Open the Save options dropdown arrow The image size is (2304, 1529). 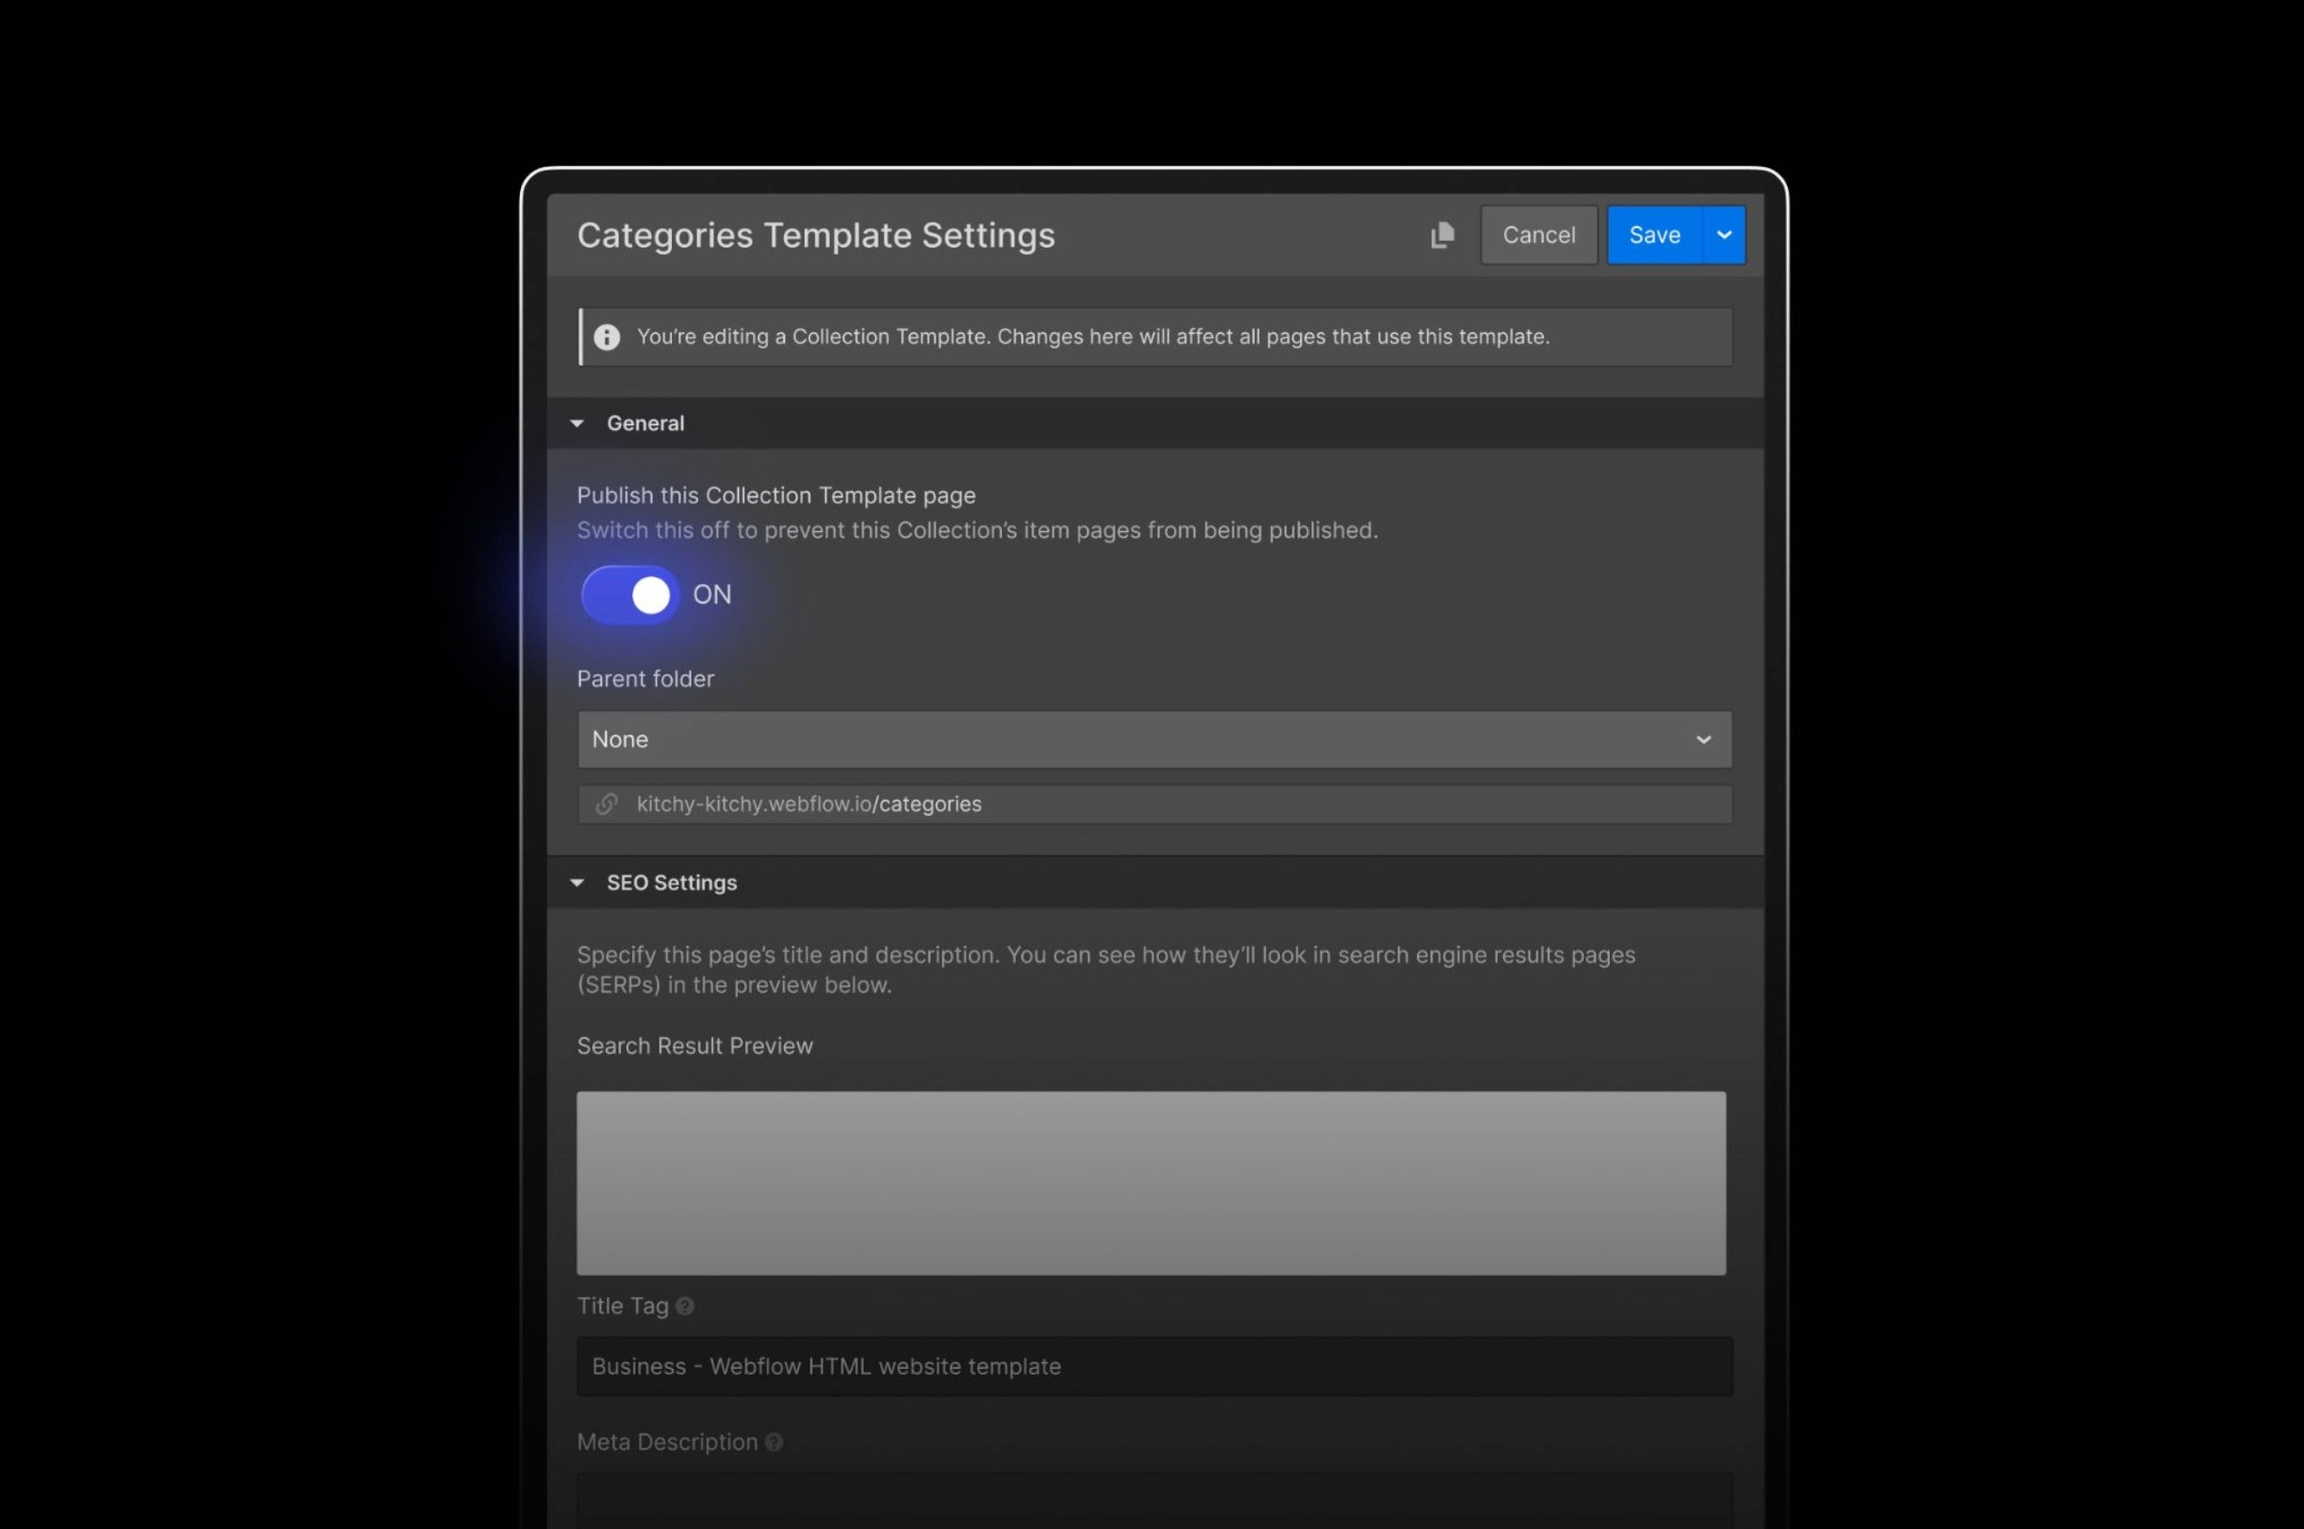tap(1724, 235)
